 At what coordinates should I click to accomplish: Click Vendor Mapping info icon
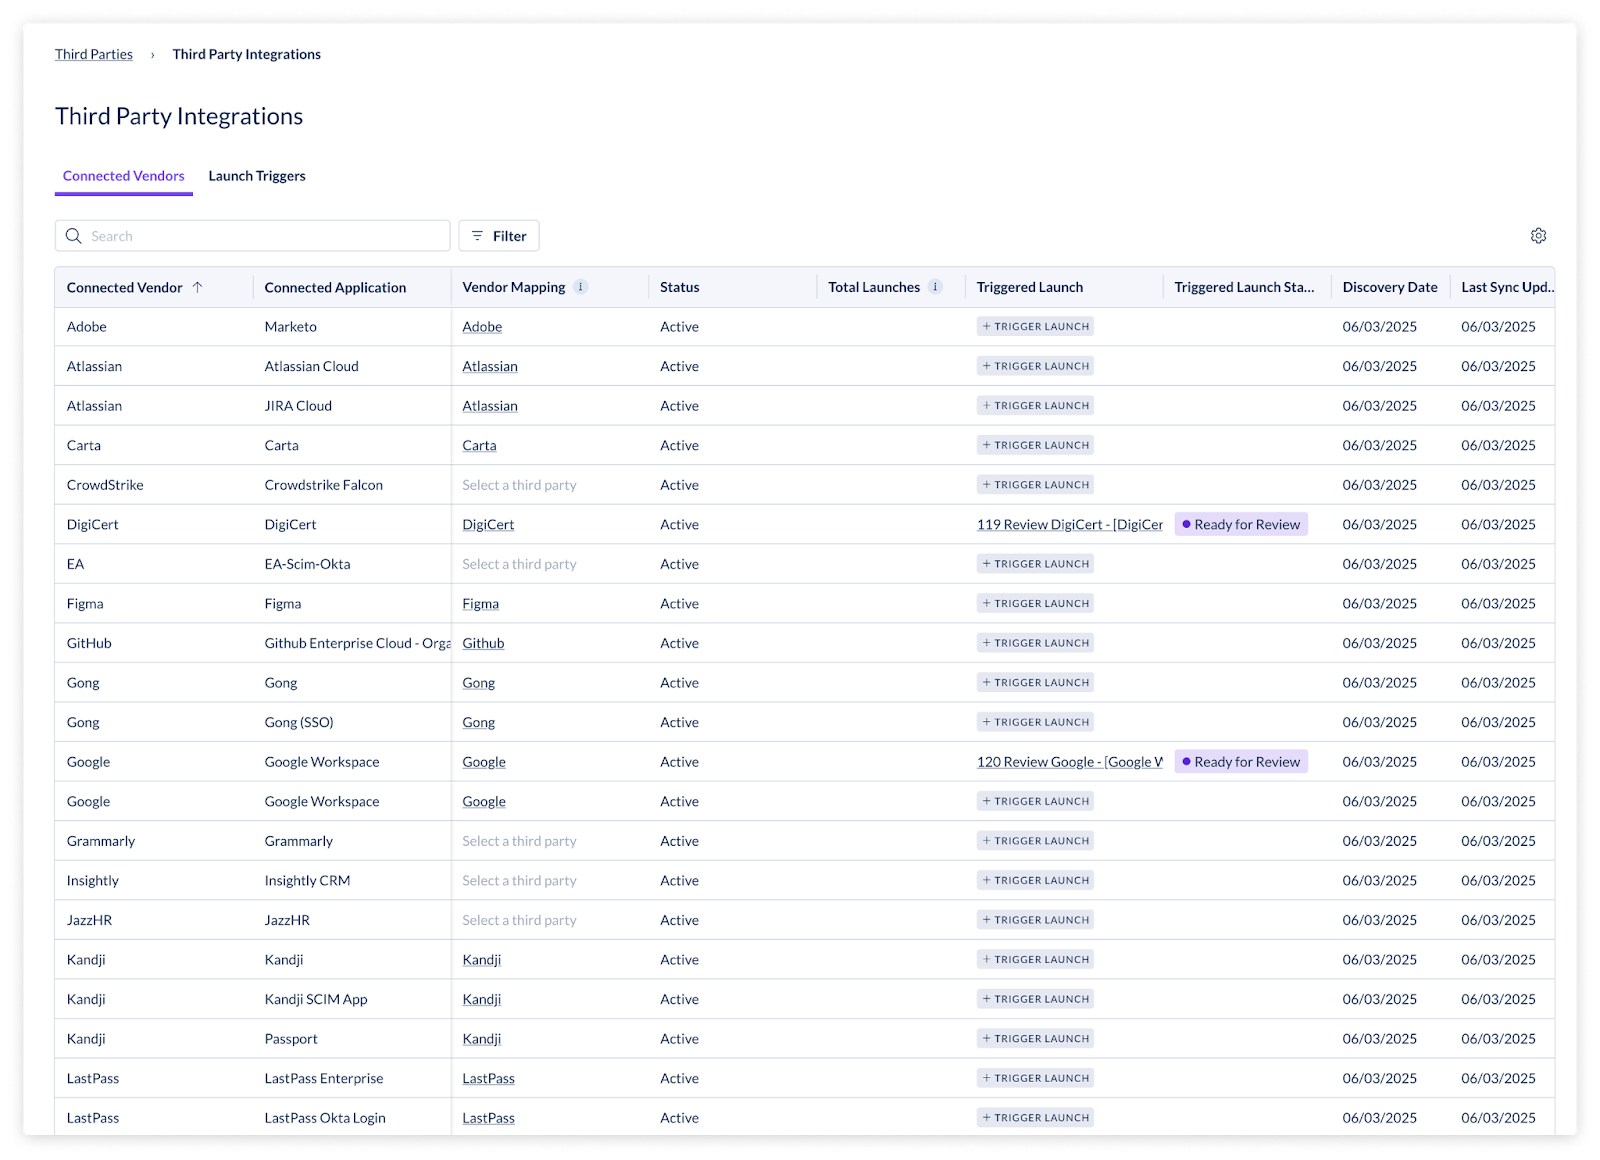point(580,287)
